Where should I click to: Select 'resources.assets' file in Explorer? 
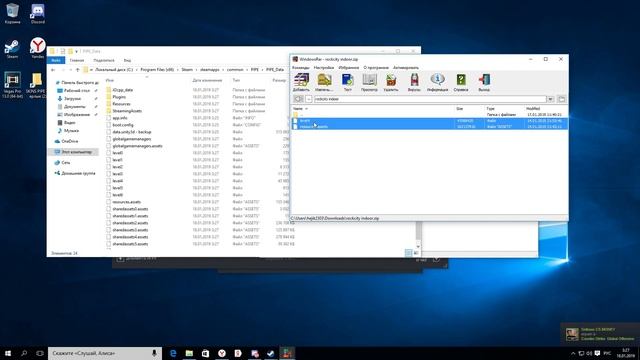pos(127,202)
